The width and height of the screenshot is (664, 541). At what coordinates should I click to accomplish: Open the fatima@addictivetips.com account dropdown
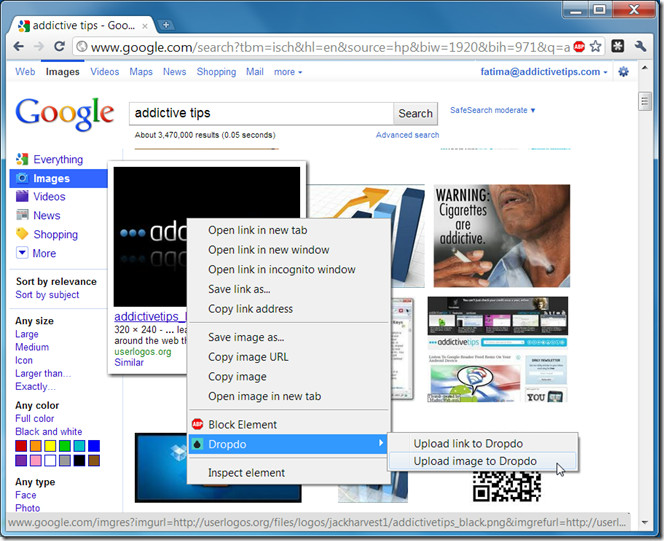click(544, 72)
